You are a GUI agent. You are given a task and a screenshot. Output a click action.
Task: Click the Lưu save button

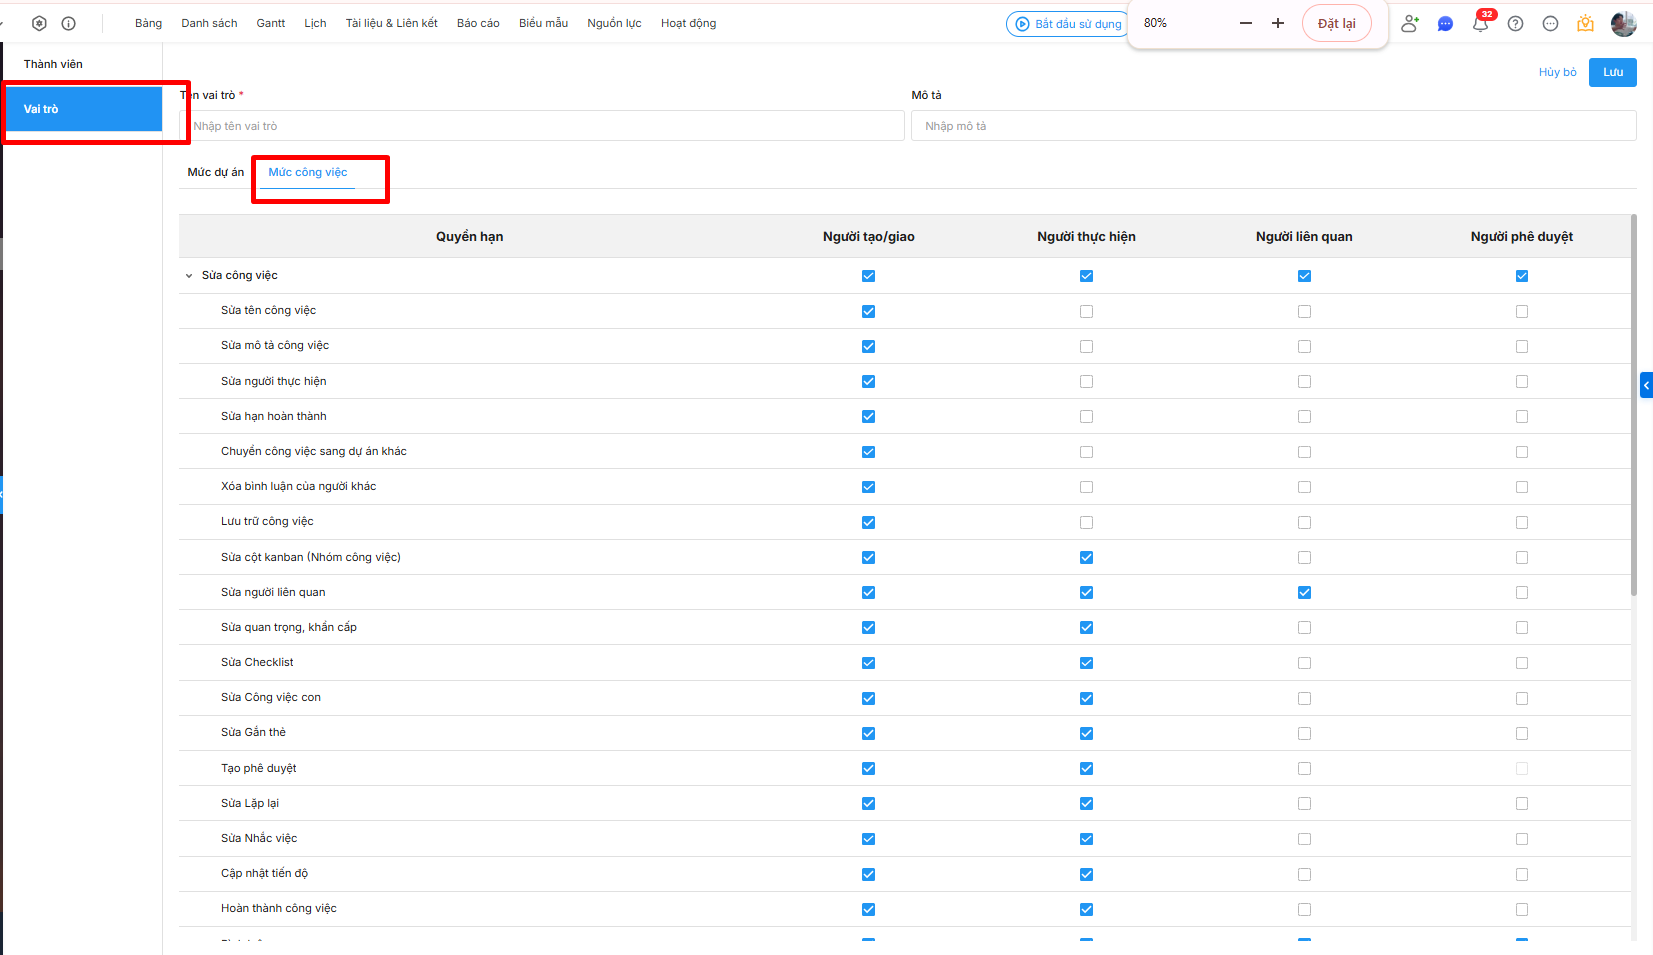[x=1612, y=72]
